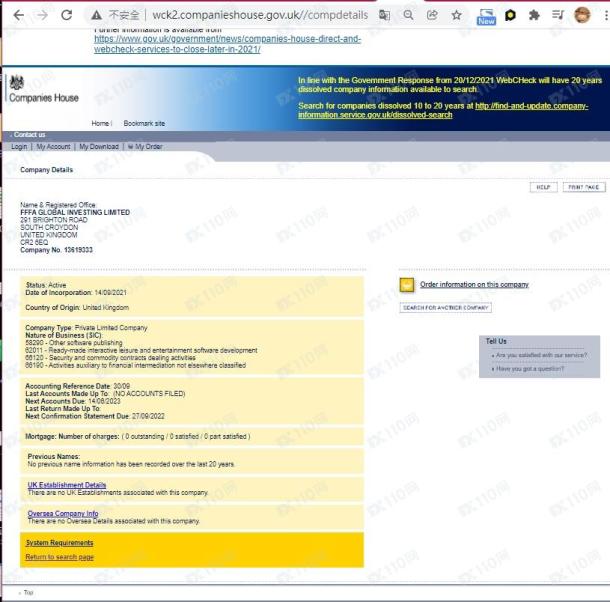Click company name FFFA GLOBAL INVESTING LIMITED
Screen dimensions: 610x602
click(x=75, y=212)
